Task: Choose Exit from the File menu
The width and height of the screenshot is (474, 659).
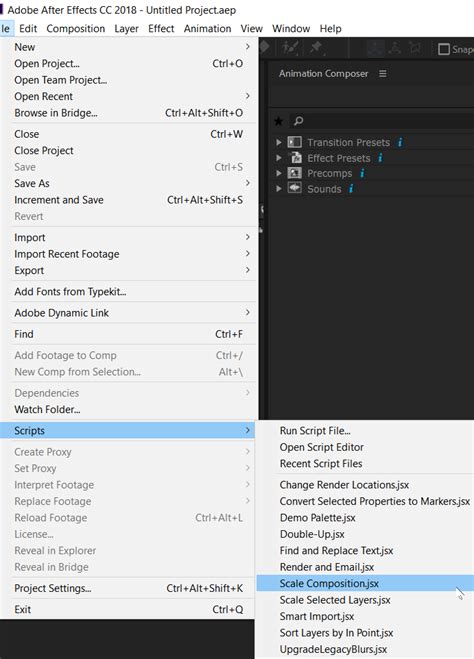Action: (128, 609)
